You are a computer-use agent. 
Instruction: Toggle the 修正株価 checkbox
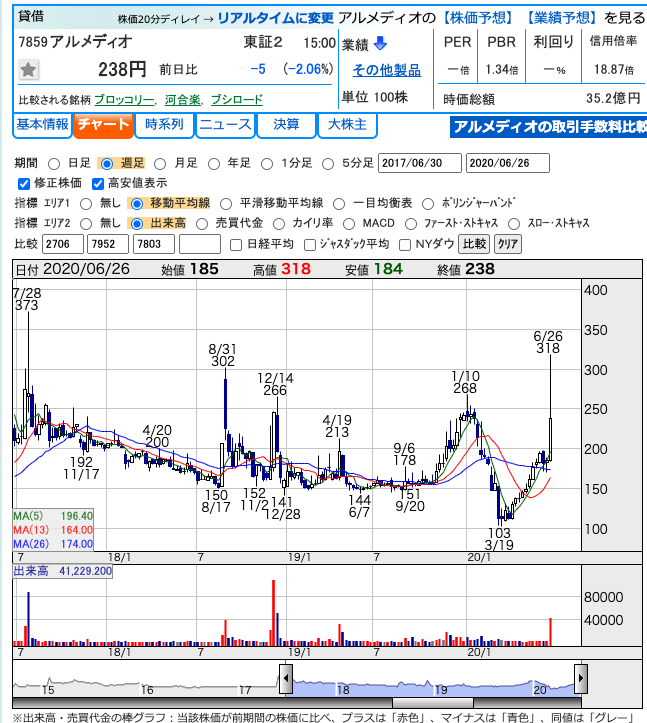pos(24,184)
